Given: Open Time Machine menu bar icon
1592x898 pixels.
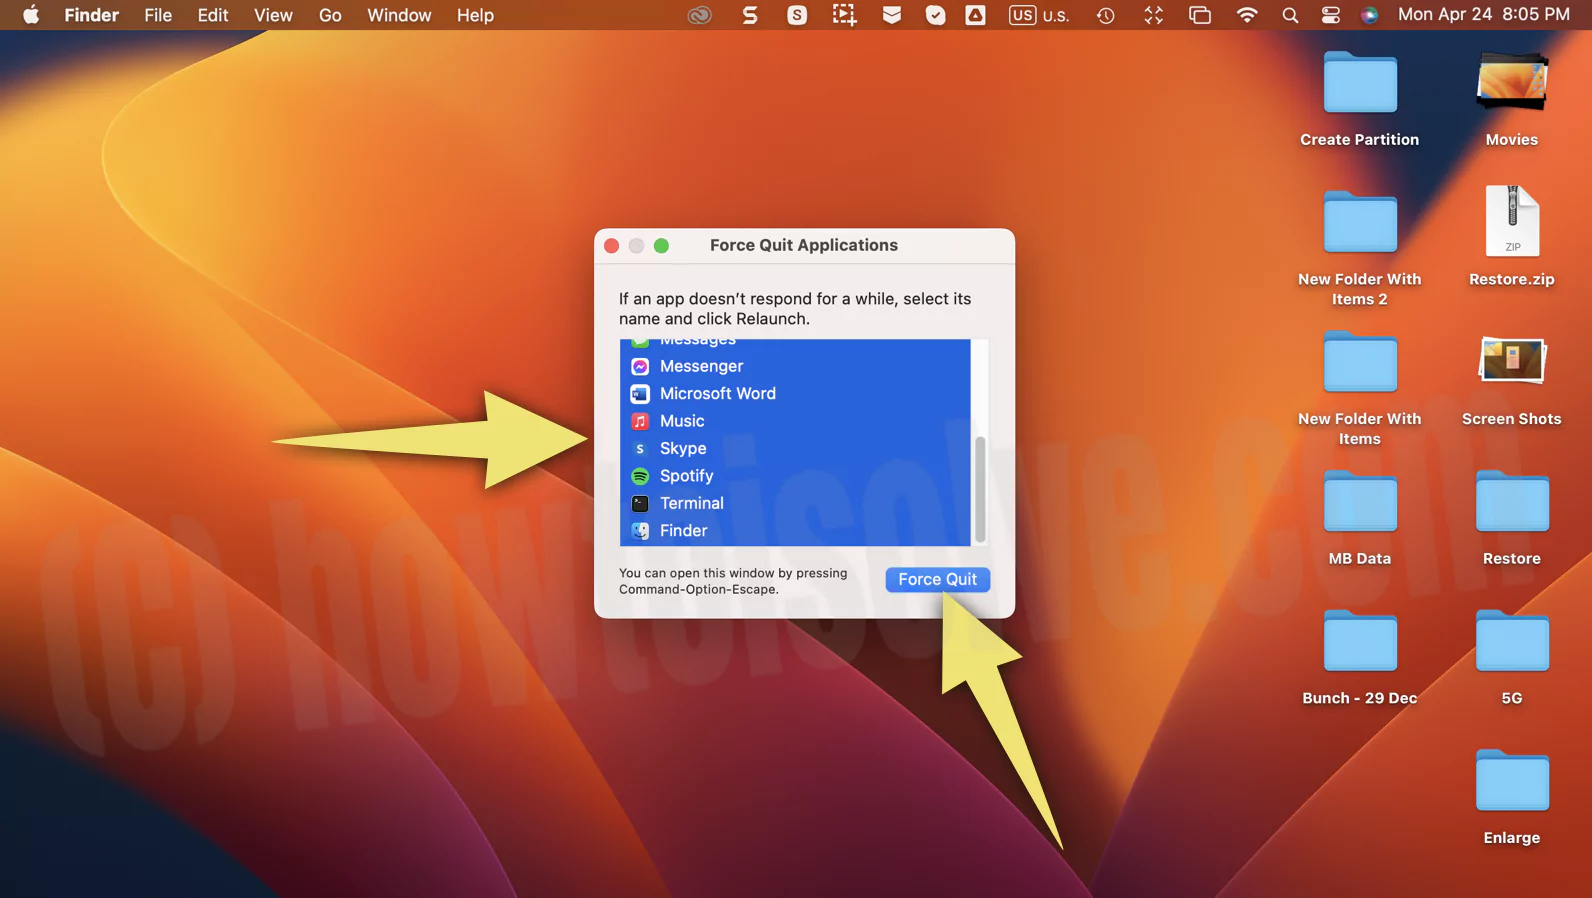Looking at the screenshot, I should coord(1105,15).
